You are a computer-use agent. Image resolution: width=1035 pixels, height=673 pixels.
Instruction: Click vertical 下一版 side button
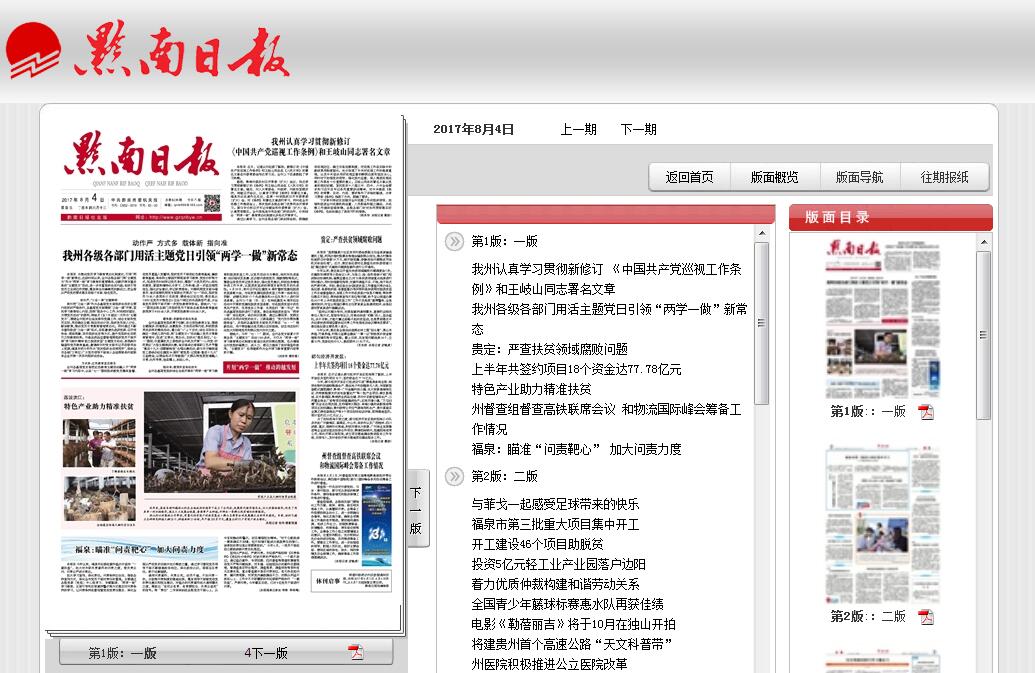[x=417, y=509]
